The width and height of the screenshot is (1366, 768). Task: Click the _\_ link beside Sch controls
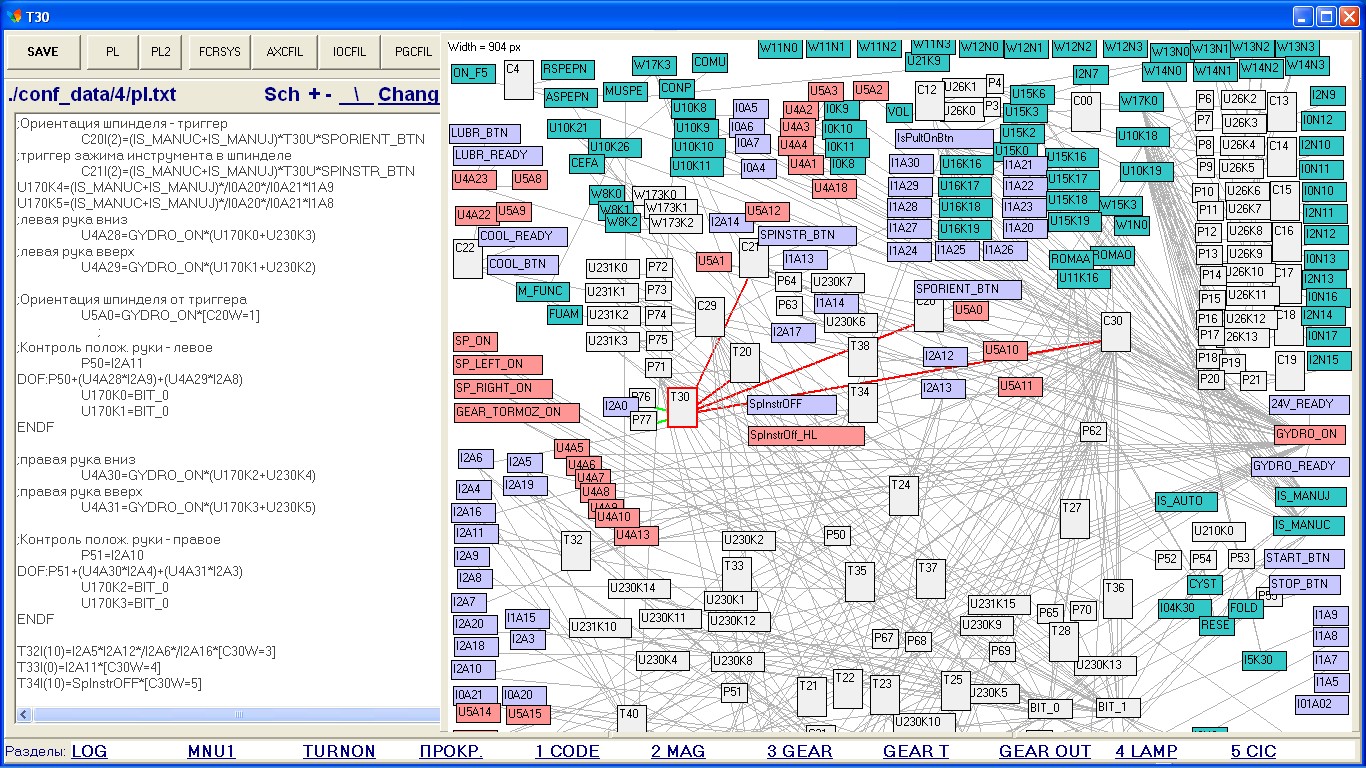[x=356, y=94]
